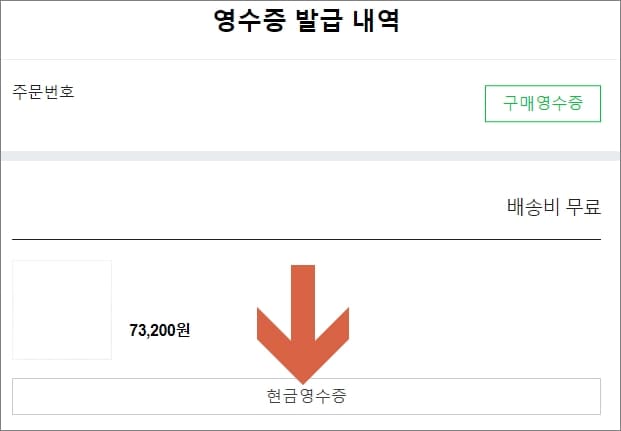
Task: Select the 주문번호 order number label
Action: click(43, 92)
